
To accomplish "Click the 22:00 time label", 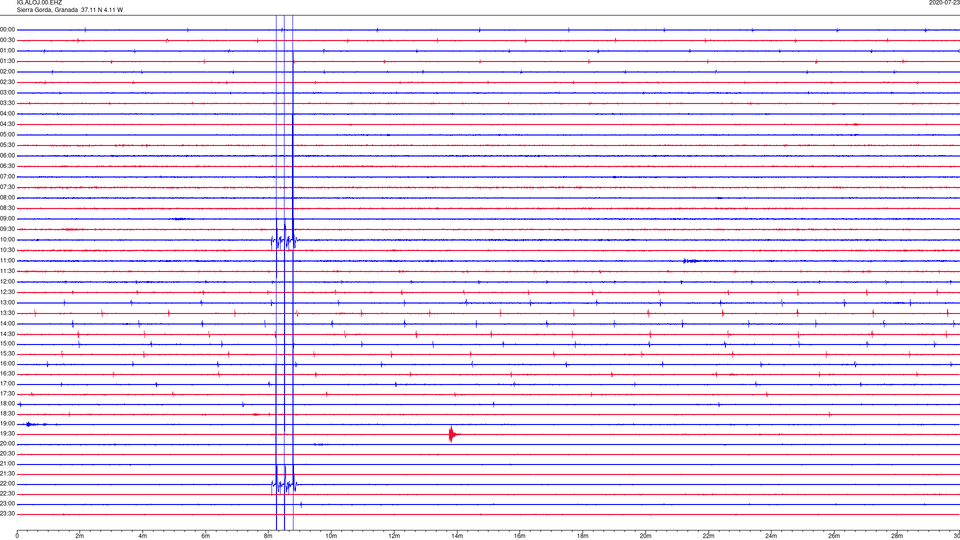I will (8, 484).
